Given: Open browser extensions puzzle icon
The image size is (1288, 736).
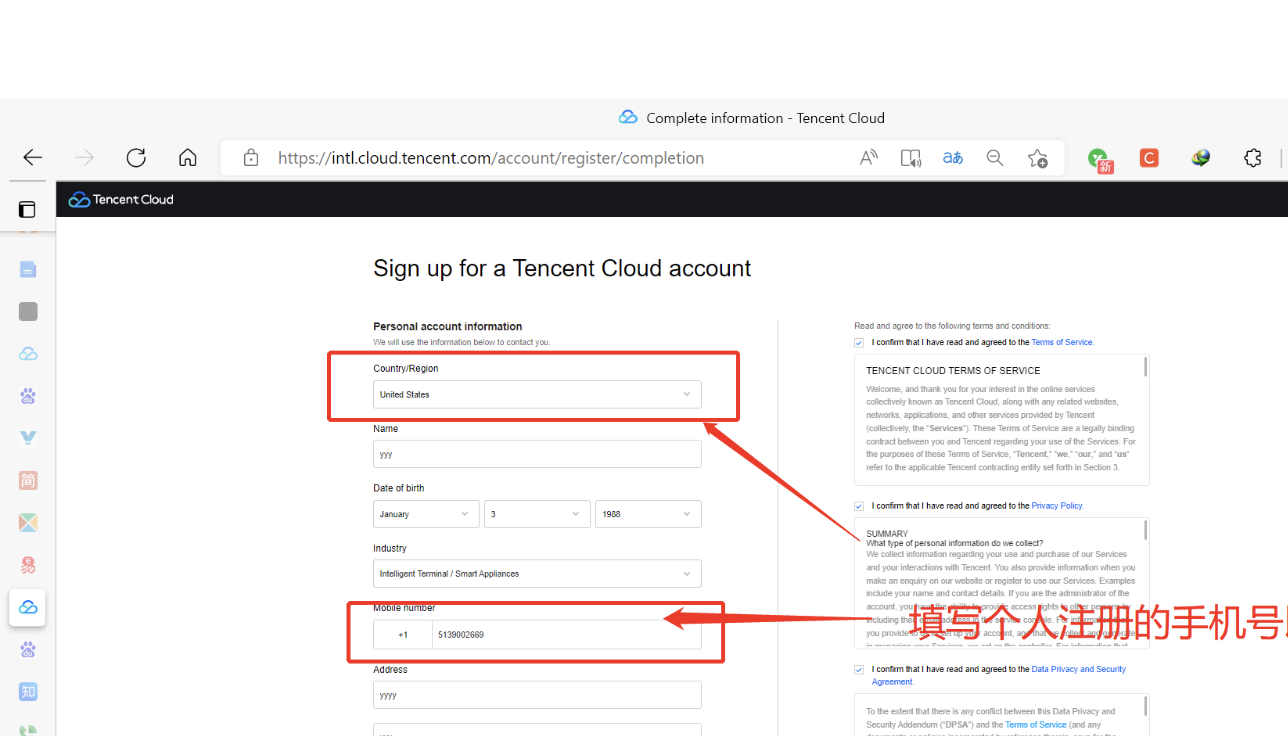Looking at the screenshot, I should click(1252, 158).
